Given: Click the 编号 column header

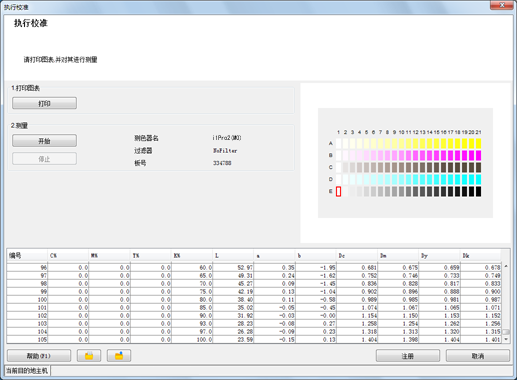Looking at the screenshot, I should click(x=27, y=256).
